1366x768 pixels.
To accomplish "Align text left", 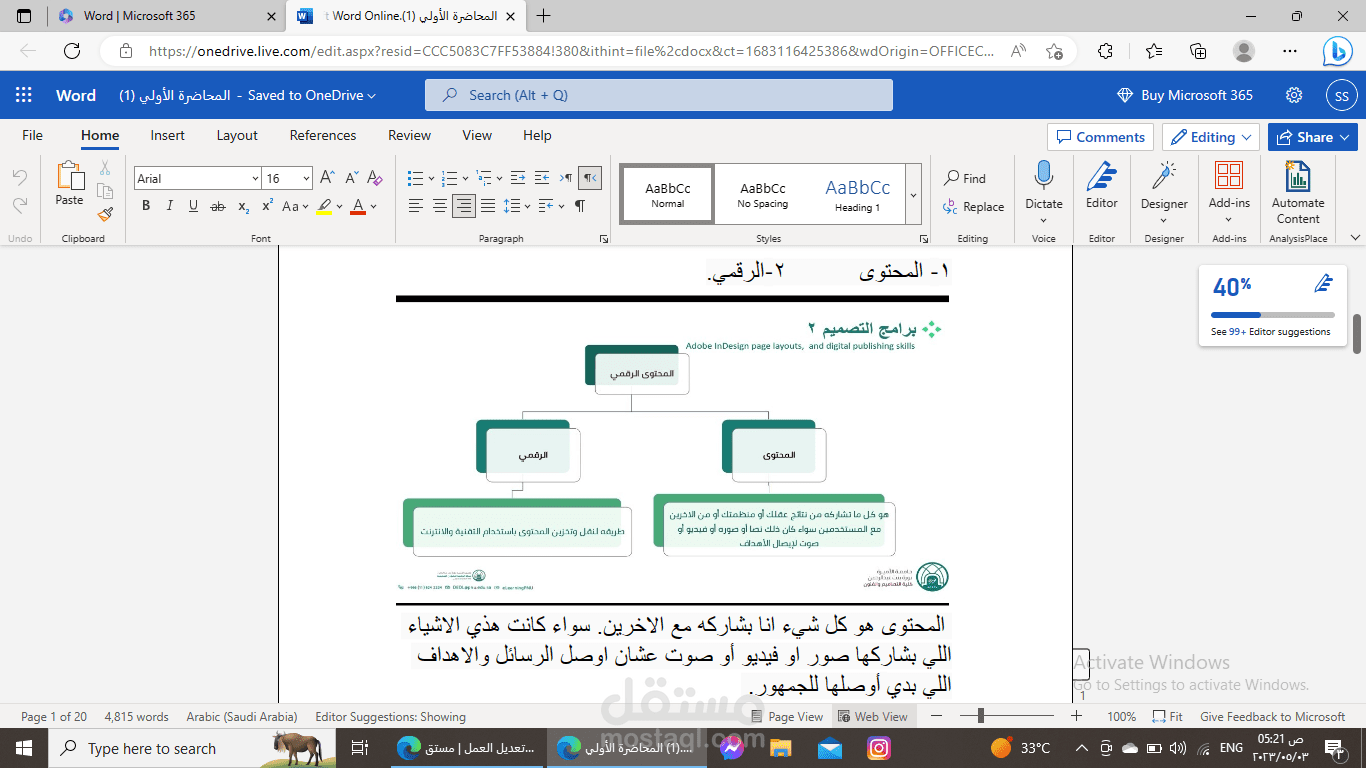I will click(x=416, y=206).
